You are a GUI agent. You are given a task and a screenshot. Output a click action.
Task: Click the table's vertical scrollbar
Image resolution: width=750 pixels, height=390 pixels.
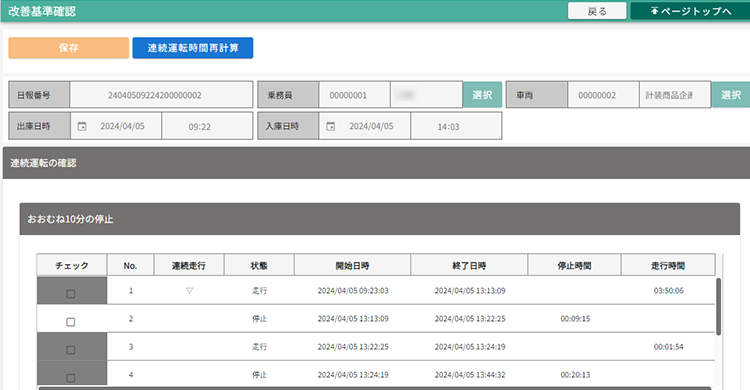pyautogui.click(x=718, y=306)
